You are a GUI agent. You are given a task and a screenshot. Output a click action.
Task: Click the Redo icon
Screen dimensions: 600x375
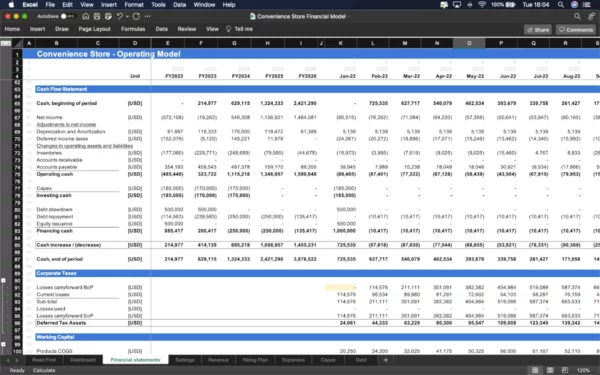coord(136,16)
